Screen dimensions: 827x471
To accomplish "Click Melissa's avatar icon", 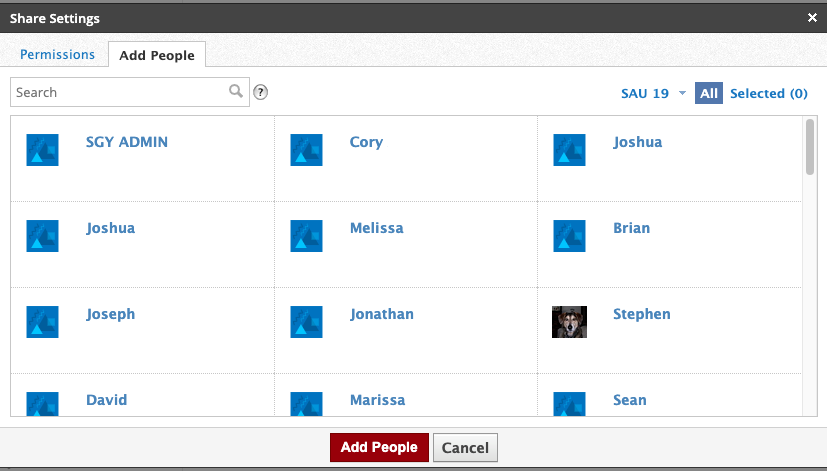I will click(306, 236).
